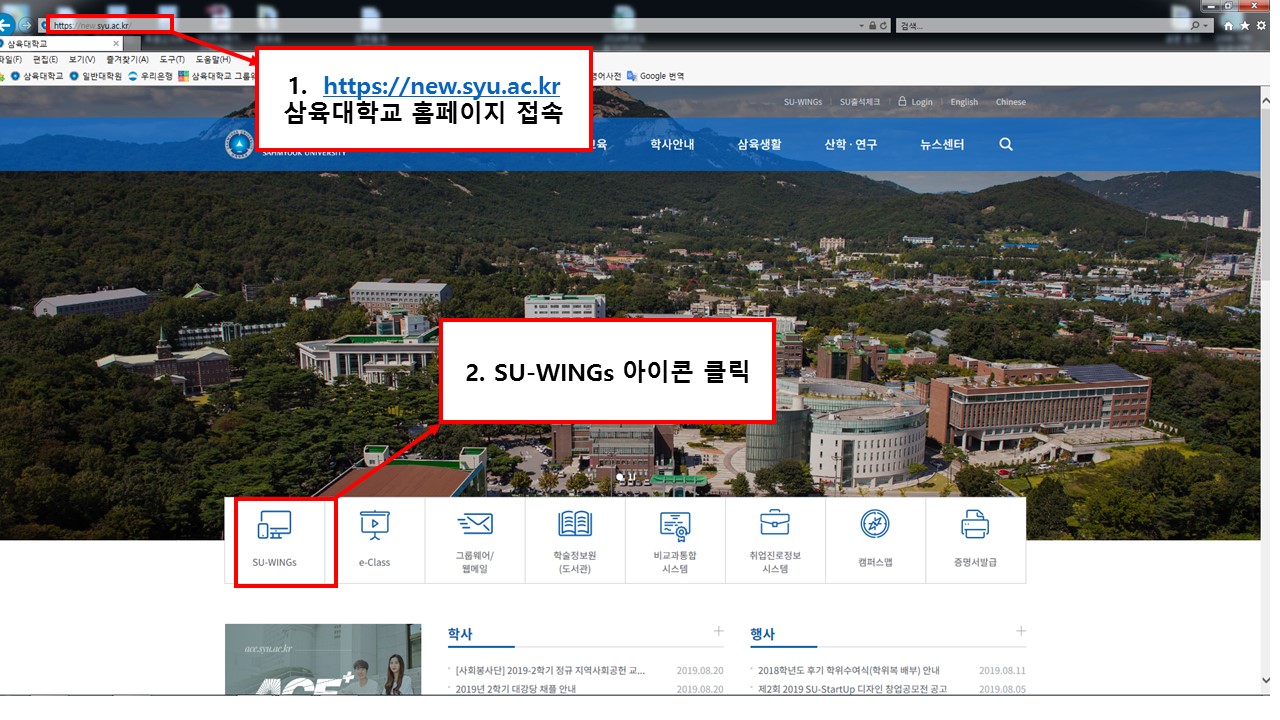
Task: Open the address bar history dropdown arrow
Action: (x=861, y=25)
